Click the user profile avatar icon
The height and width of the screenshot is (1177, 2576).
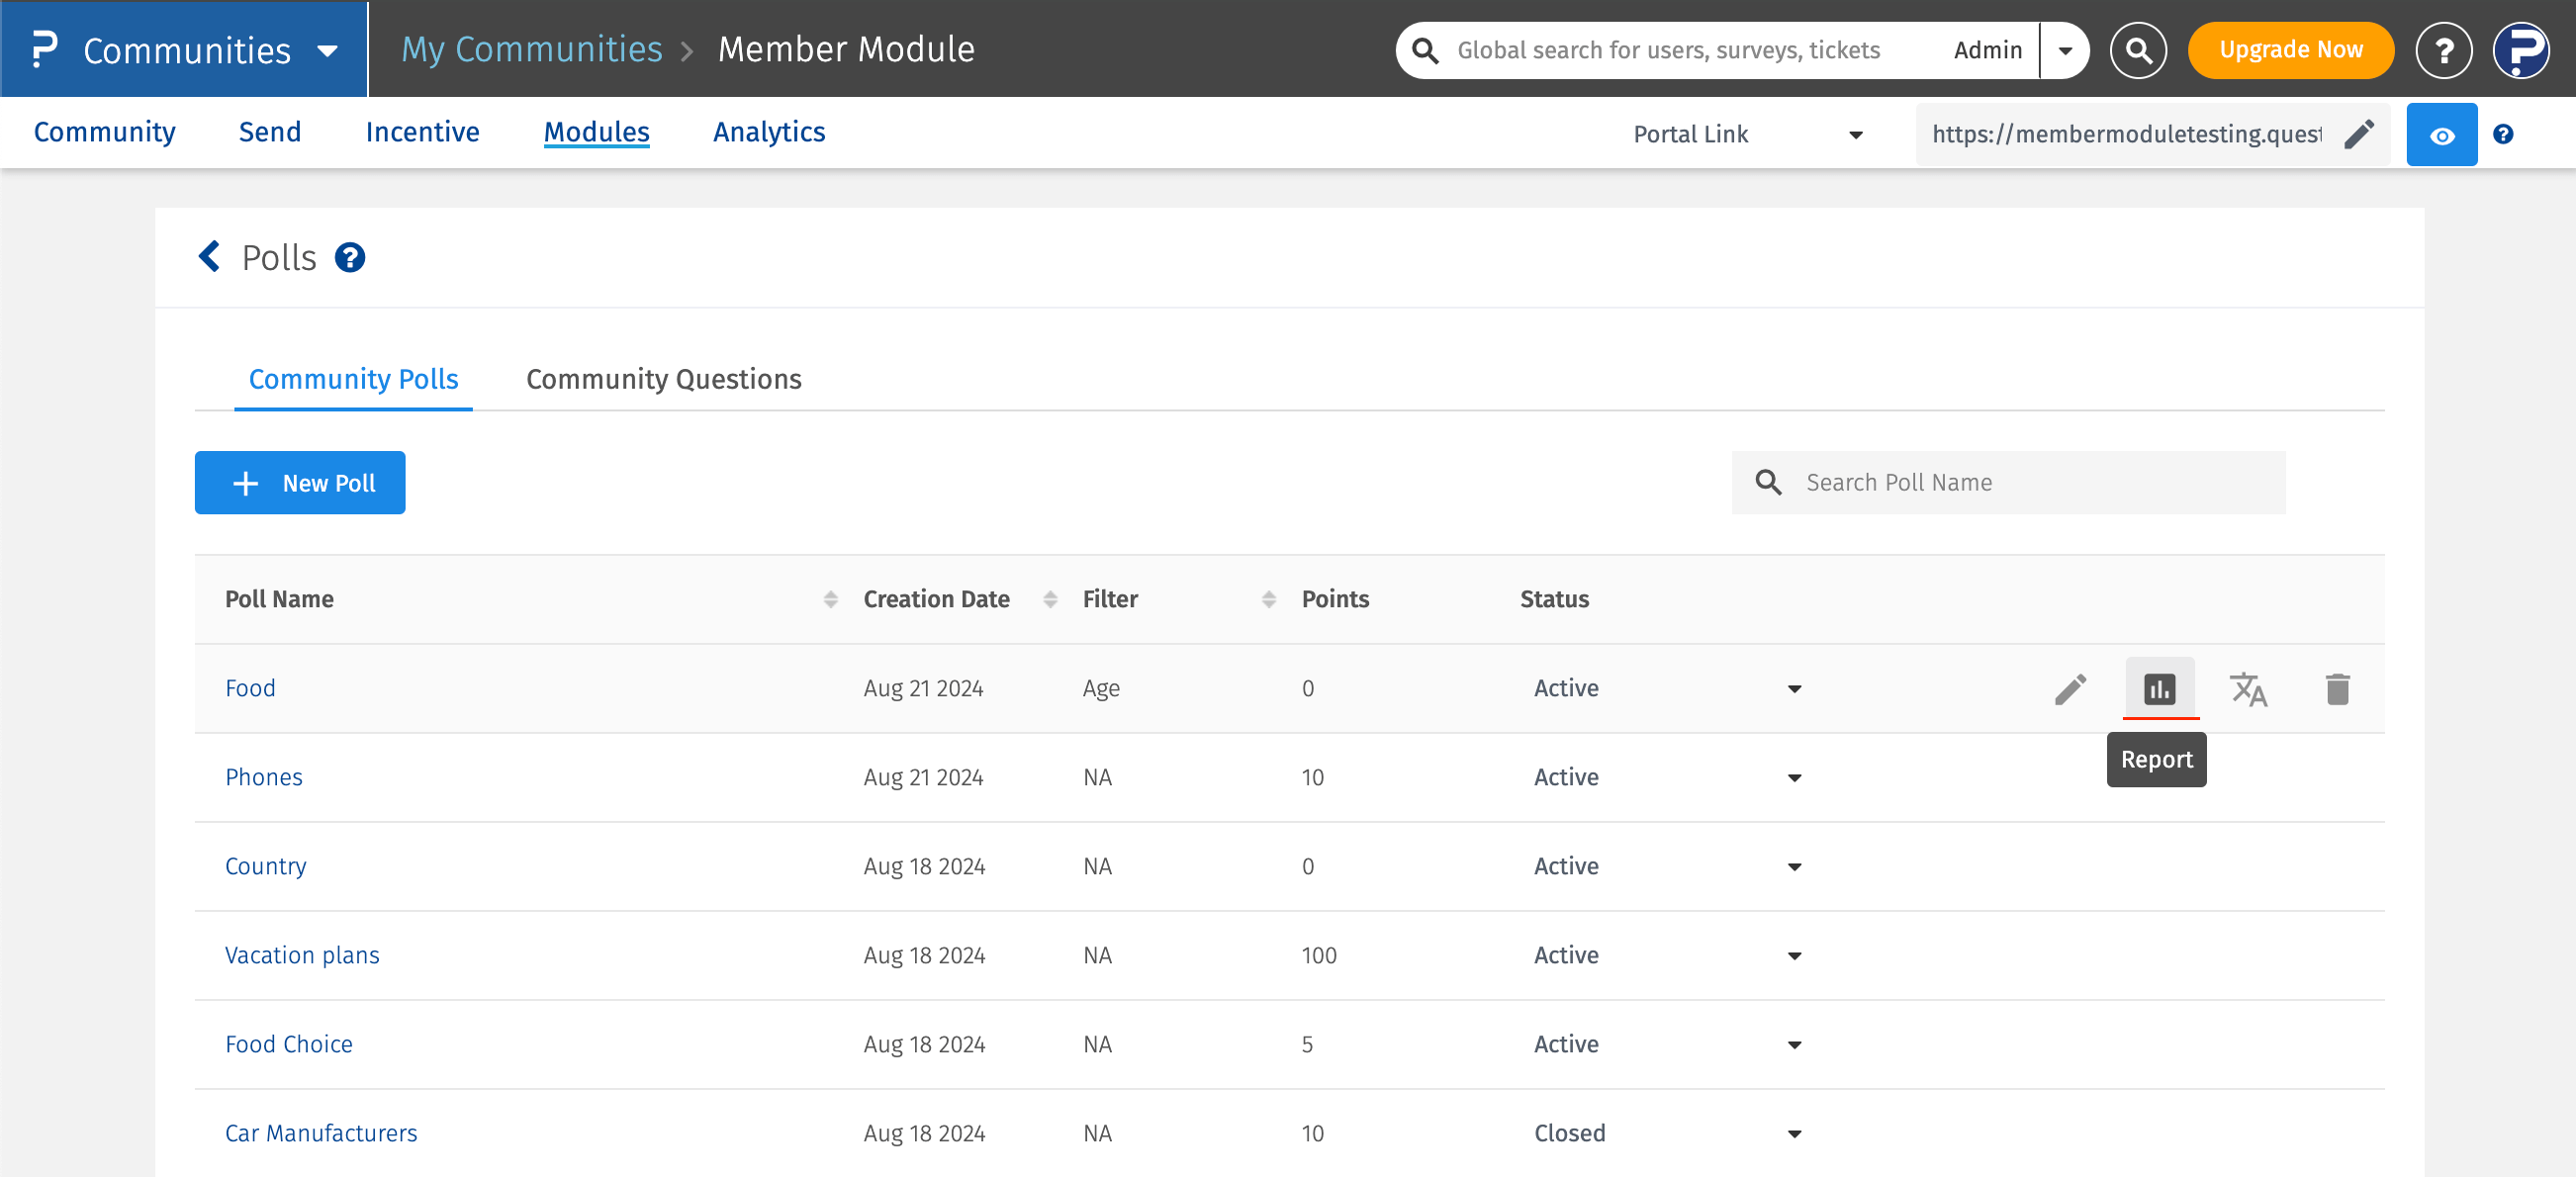click(x=2521, y=50)
